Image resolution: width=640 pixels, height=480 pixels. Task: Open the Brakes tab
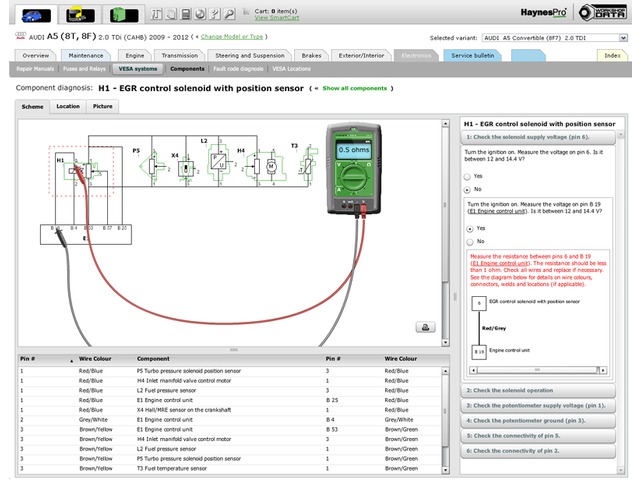click(x=311, y=56)
